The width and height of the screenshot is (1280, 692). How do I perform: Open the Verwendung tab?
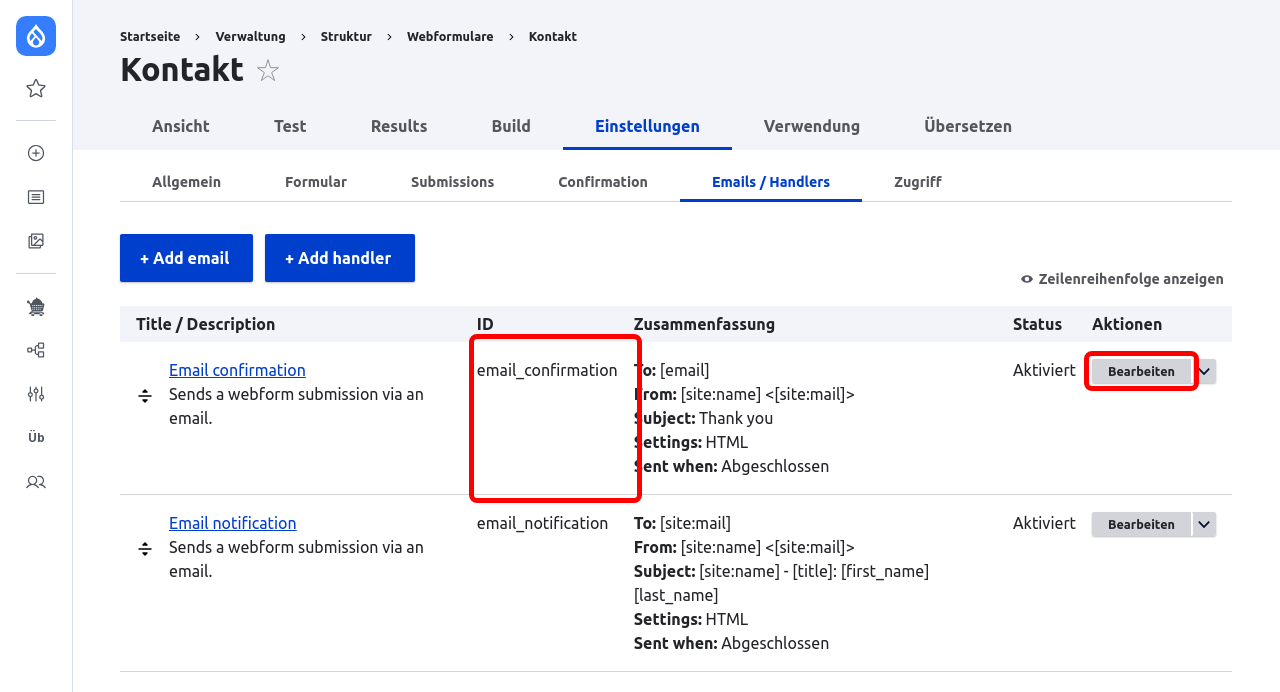coord(812,126)
